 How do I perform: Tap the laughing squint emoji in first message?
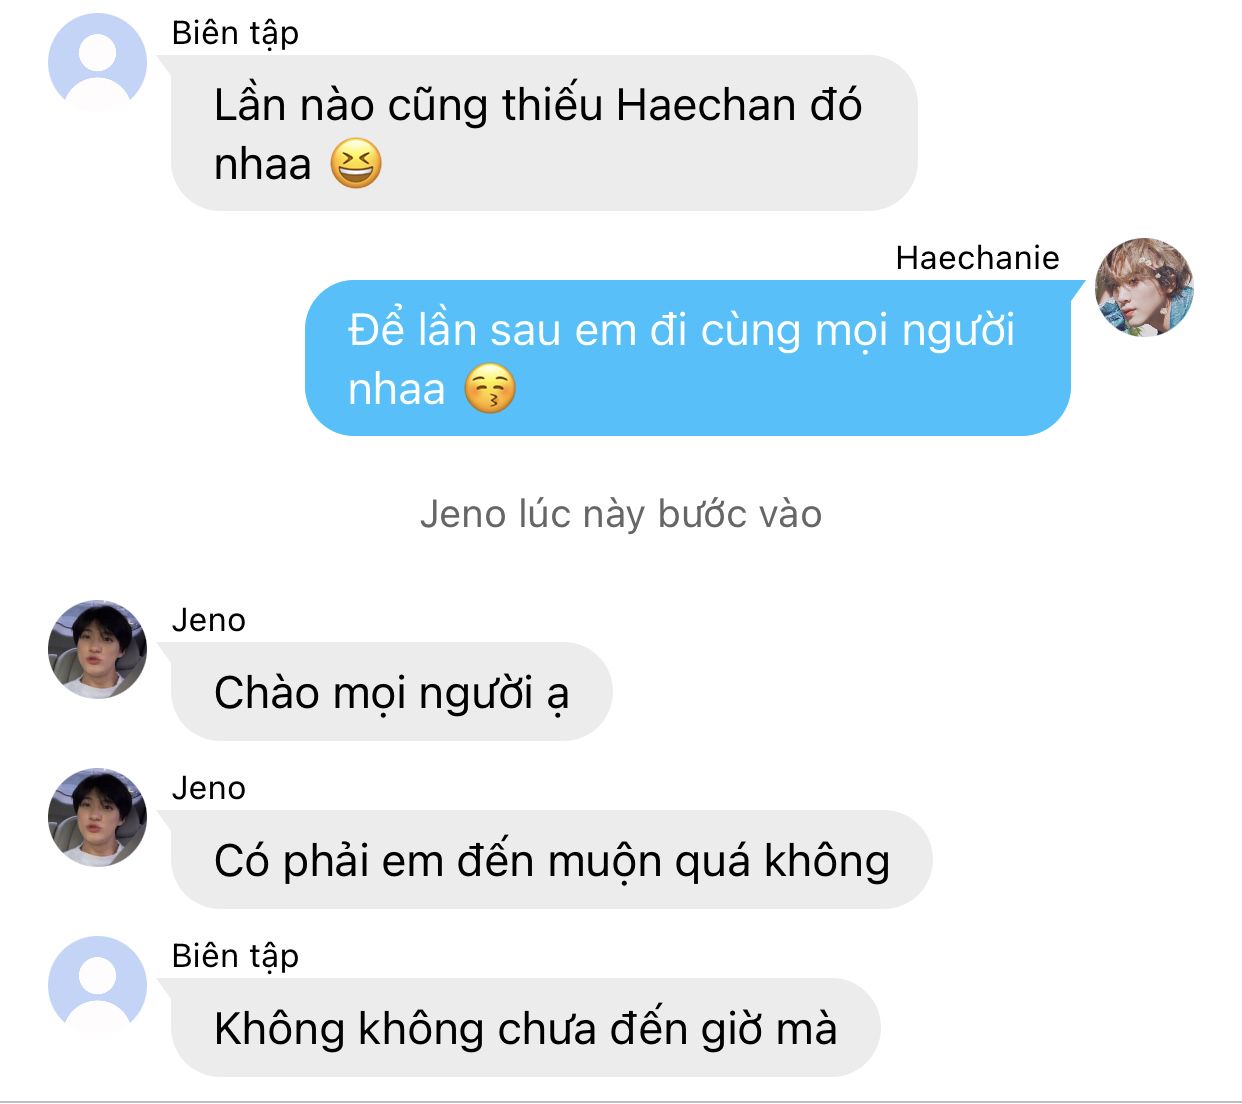[356, 164]
